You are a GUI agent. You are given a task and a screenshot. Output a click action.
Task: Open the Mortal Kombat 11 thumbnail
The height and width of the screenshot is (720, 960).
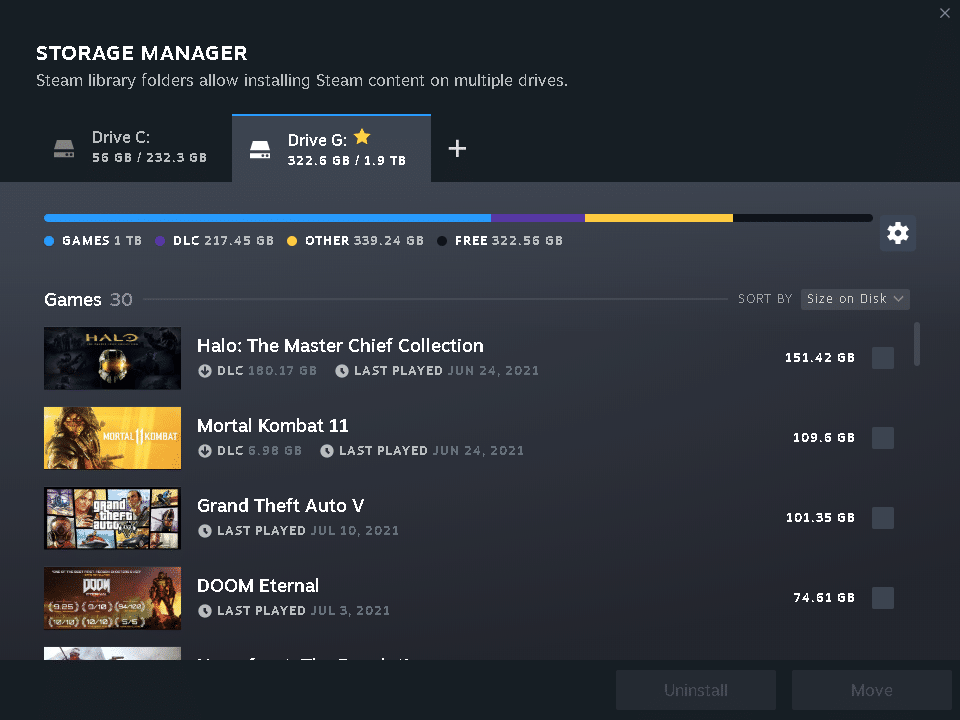point(113,438)
